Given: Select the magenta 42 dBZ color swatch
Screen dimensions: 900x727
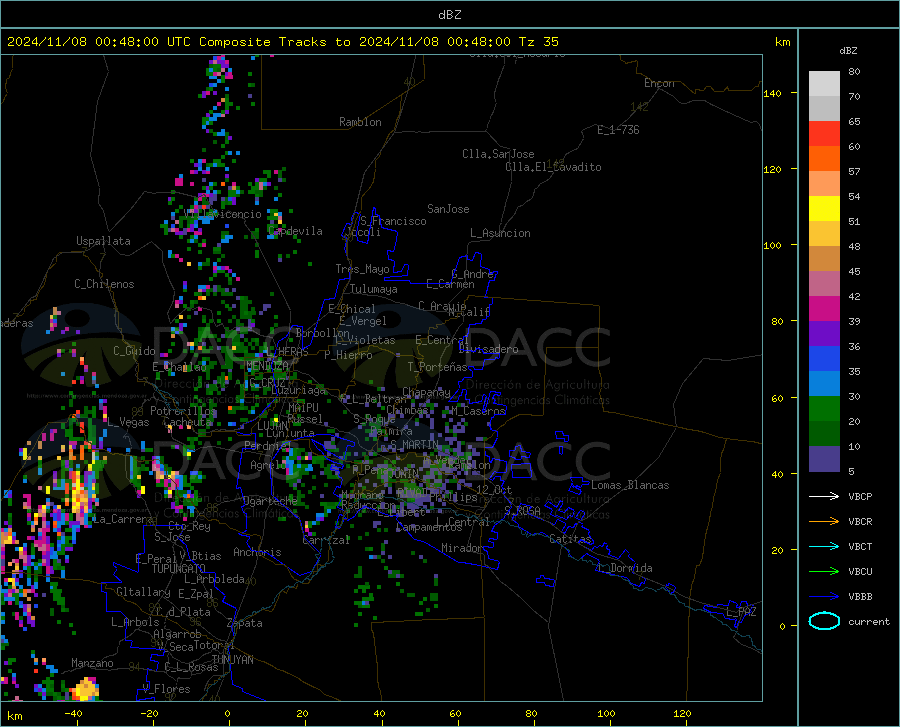Looking at the screenshot, I should point(824,309).
